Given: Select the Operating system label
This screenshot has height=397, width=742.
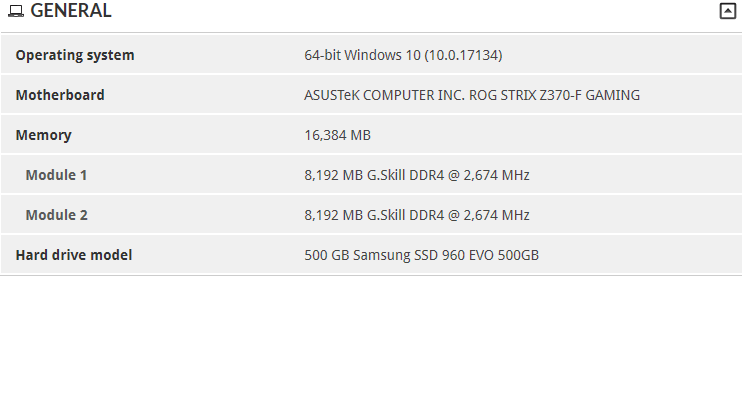Looking at the screenshot, I should click(x=75, y=55).
